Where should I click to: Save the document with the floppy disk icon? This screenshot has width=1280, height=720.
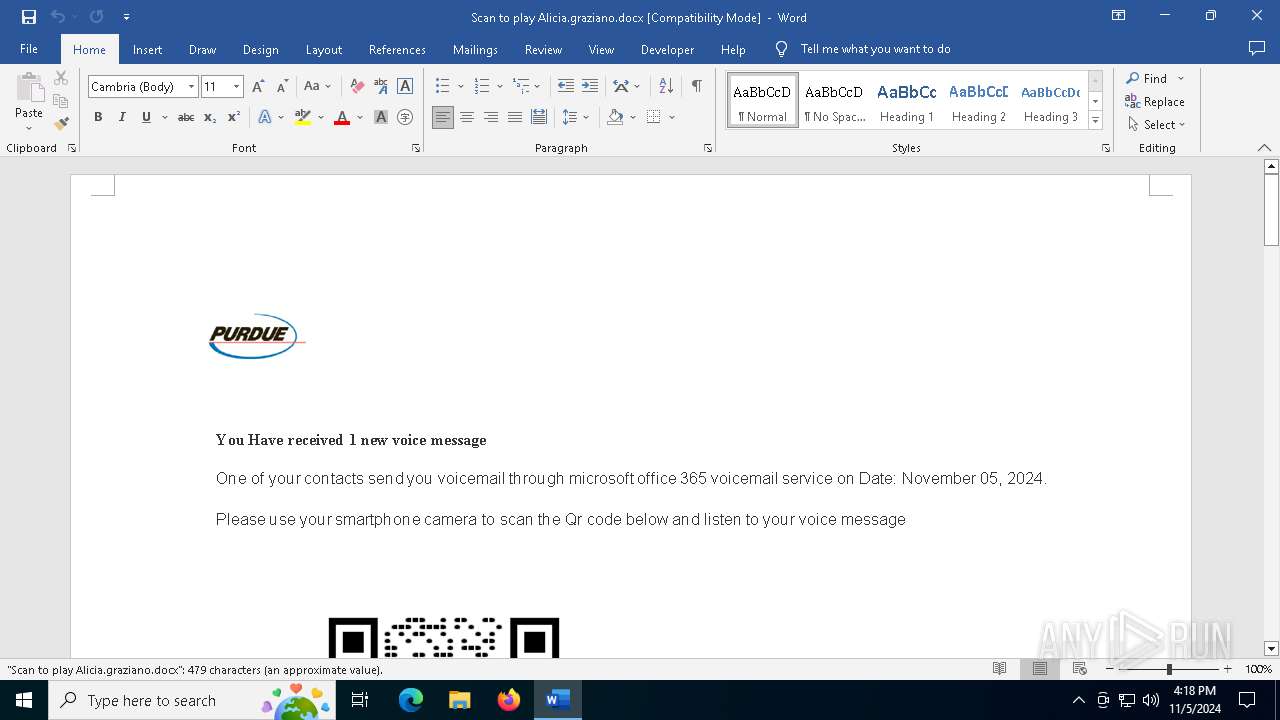(x=29, y=17)
